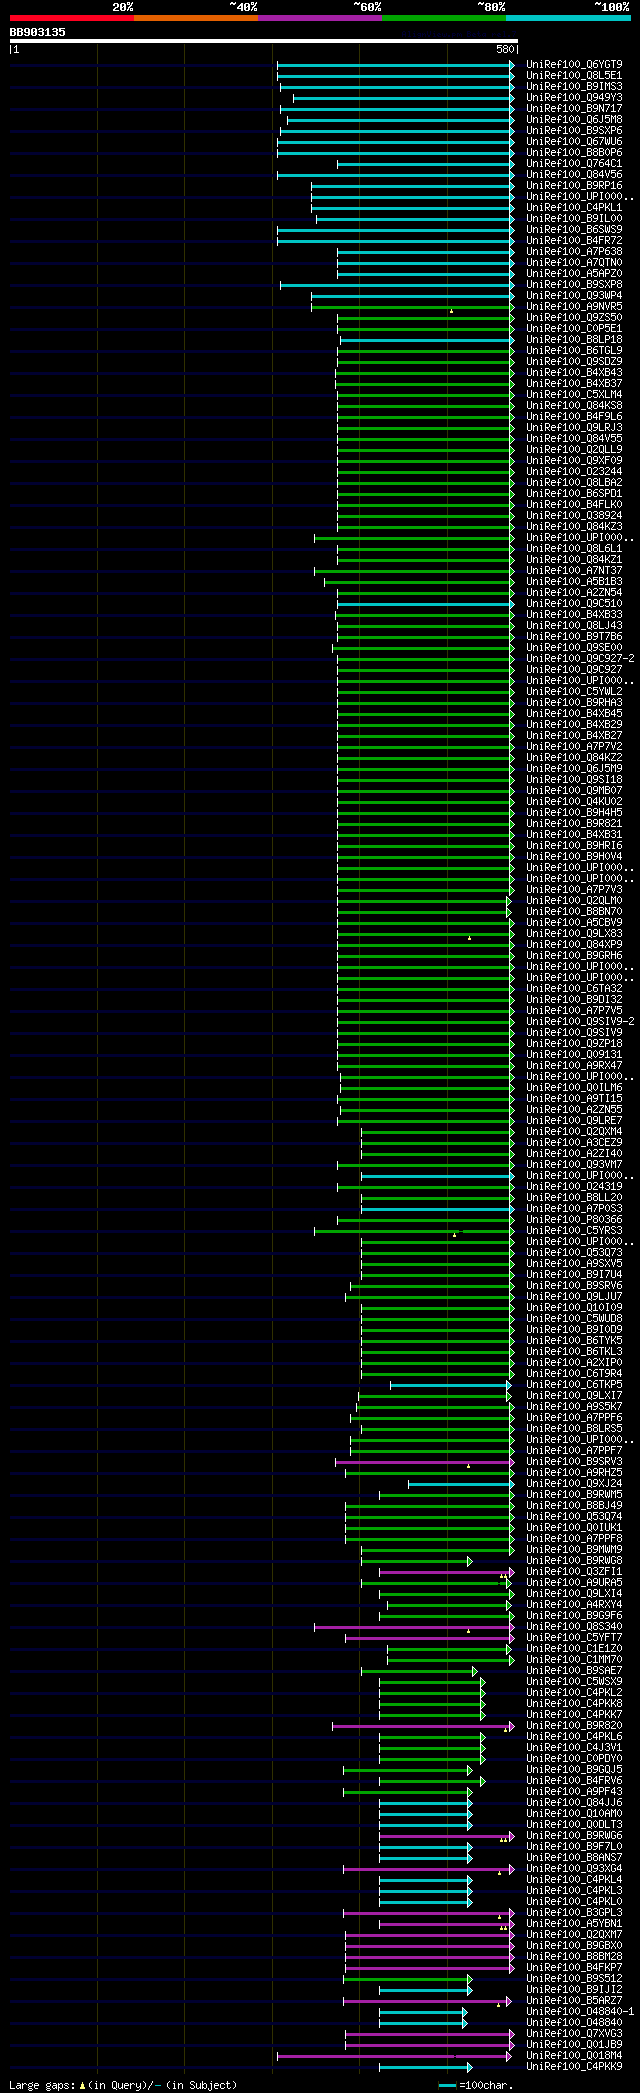Select label UniRef100_Q67WU6
The width and height of the screenshot is (640, 2093).
tap(574, 142)
